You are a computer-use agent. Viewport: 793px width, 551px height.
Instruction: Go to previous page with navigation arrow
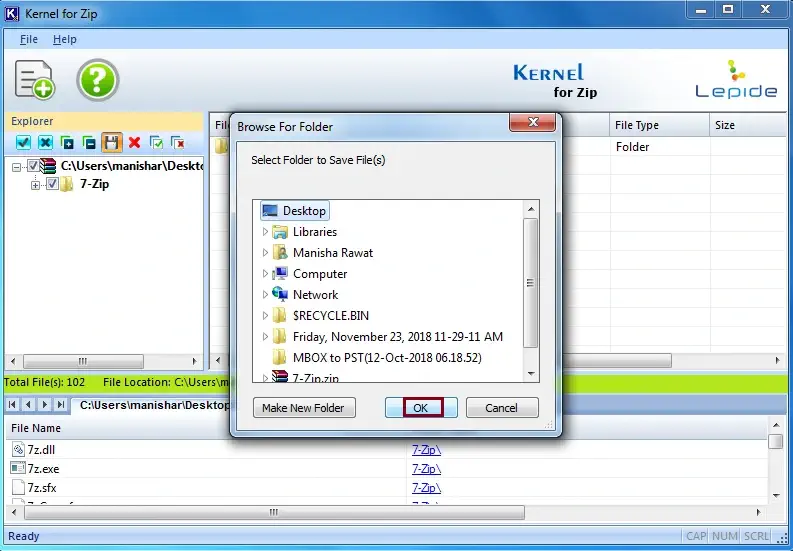(x=28, y=404)
